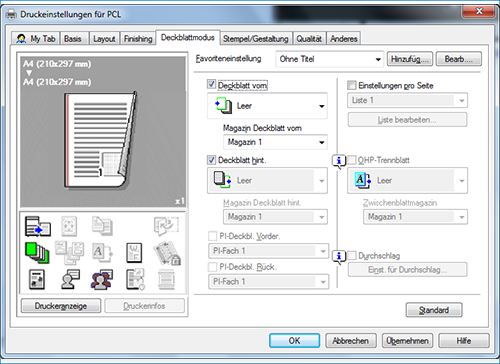Switch to the My Tab tab

click(x=36, y=39)
